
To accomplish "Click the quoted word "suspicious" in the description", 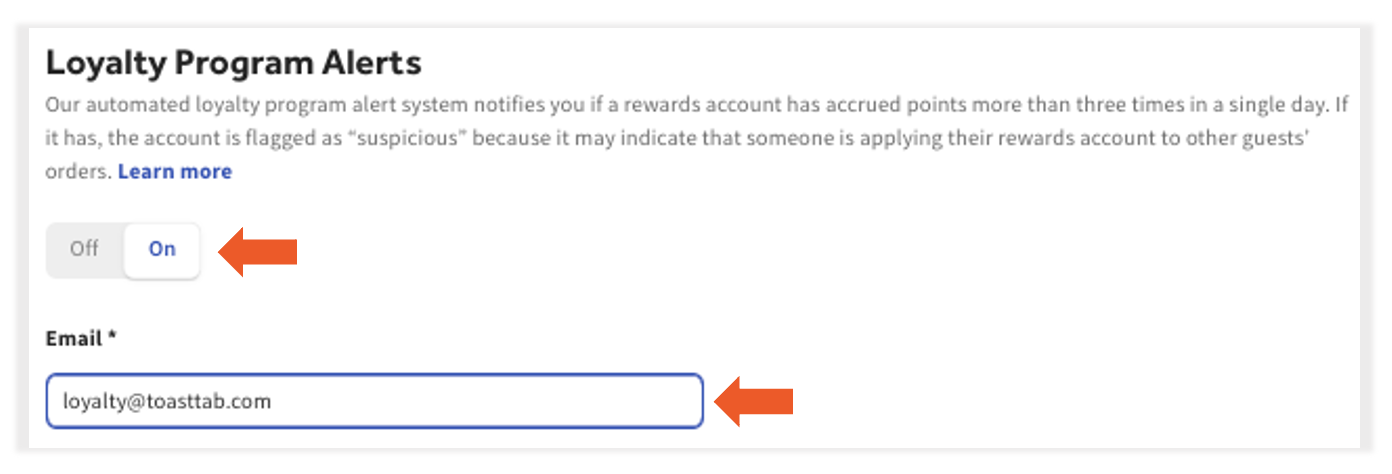I will (409, 137).
